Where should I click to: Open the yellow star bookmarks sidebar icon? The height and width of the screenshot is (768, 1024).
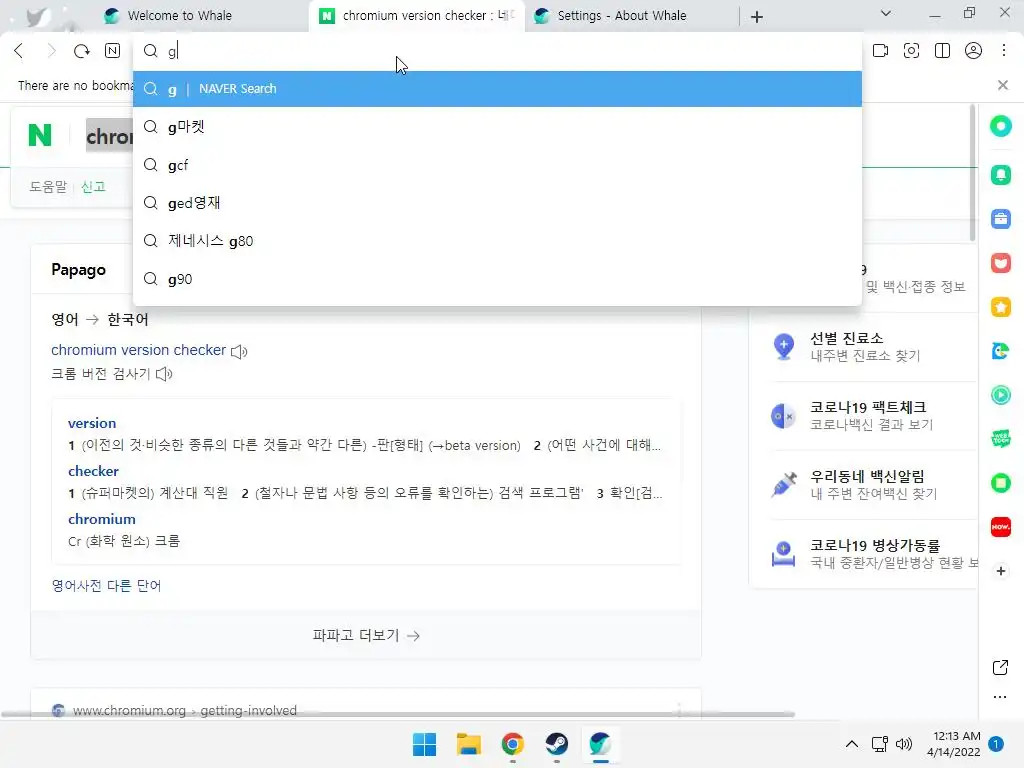pyautogui.click(x=1000, y=307)
